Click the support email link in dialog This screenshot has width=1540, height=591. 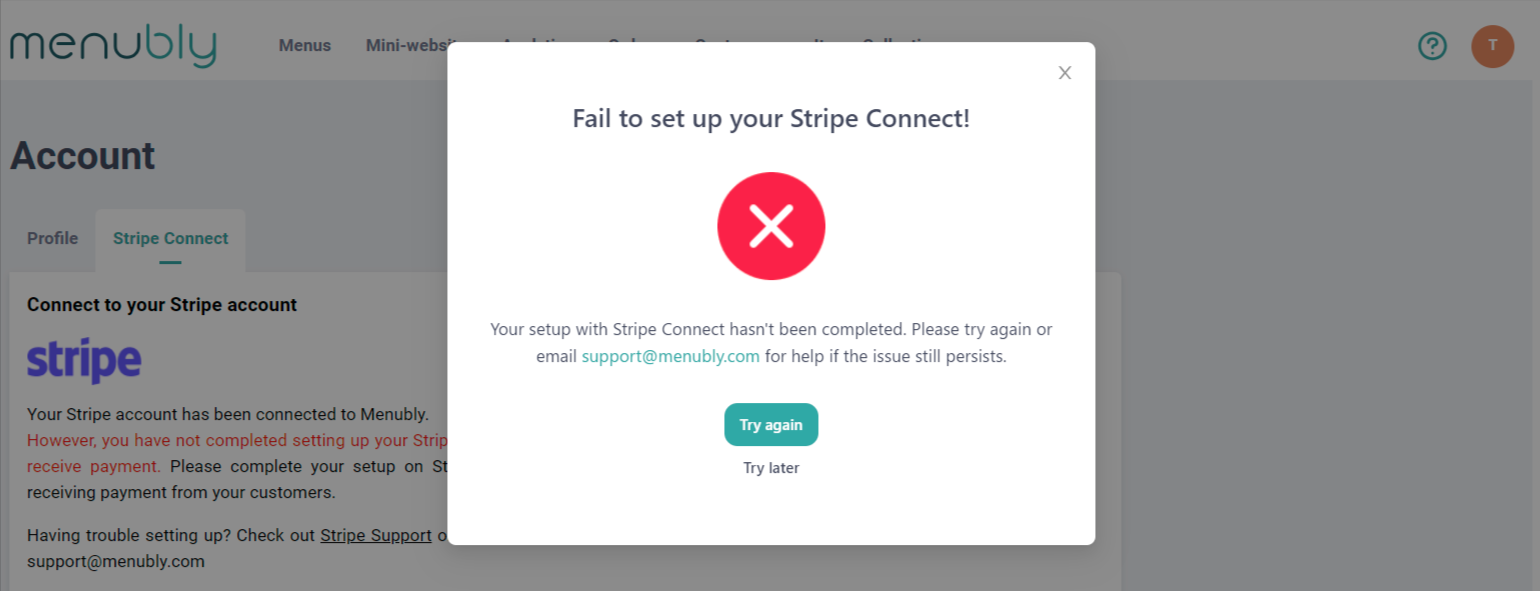click(670, 356)
